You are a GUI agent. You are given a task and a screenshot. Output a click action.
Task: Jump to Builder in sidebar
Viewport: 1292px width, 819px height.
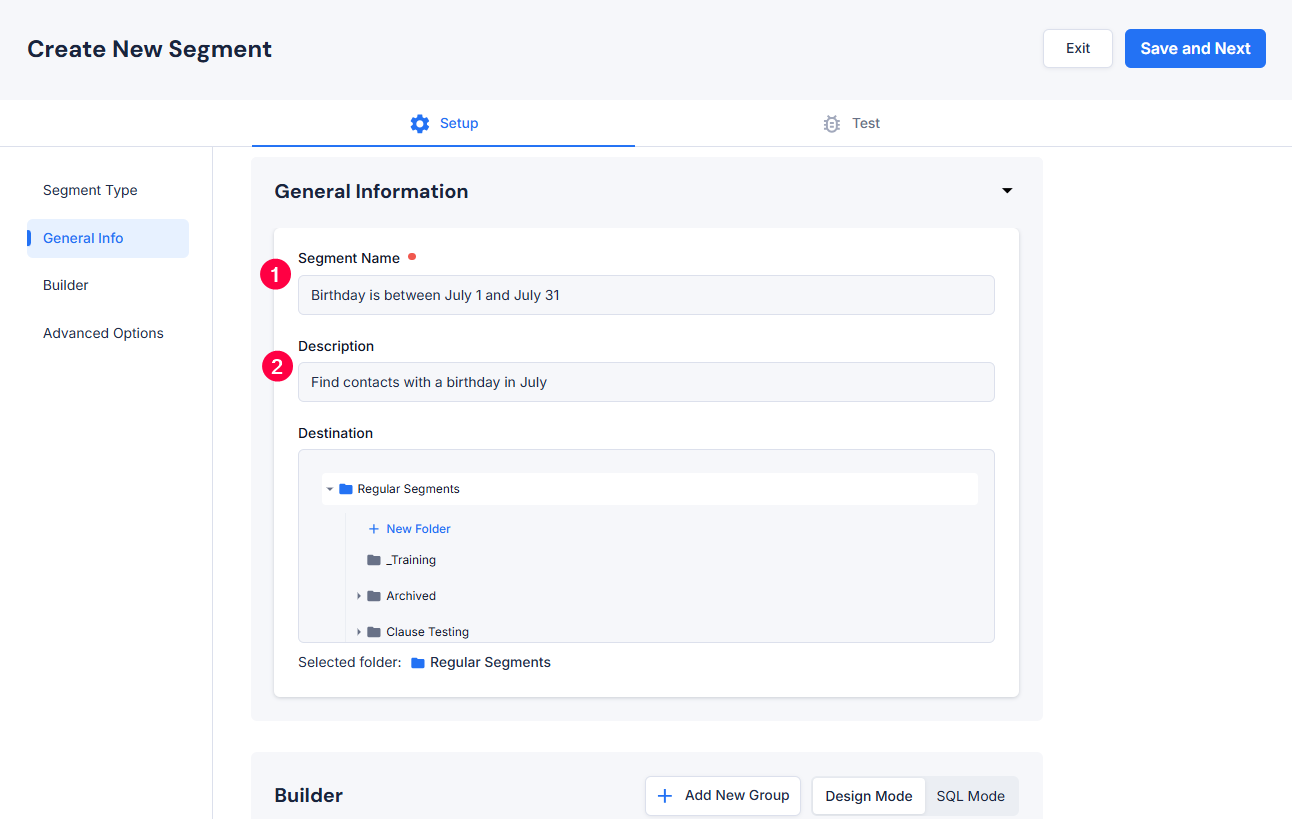(66, 285)
